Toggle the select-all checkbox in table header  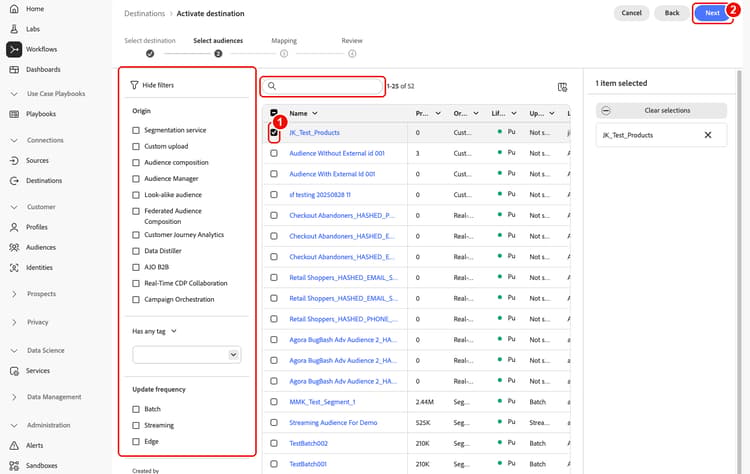click(274, 113)
